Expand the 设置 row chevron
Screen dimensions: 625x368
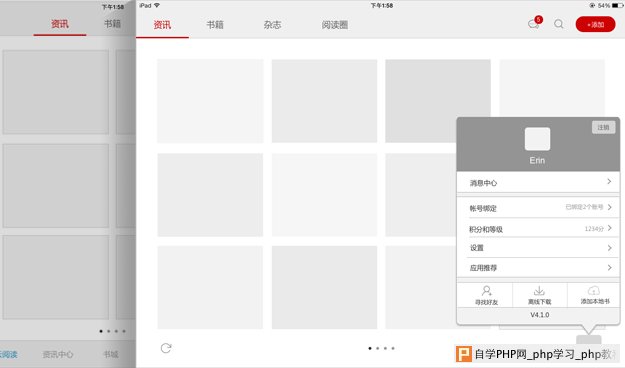coord(609,248)
